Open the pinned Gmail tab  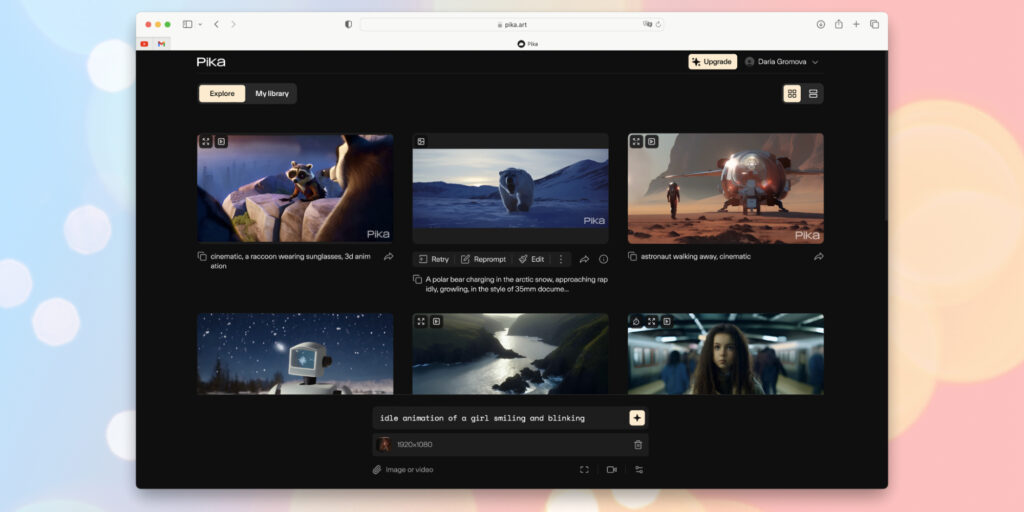coord(161,44)
